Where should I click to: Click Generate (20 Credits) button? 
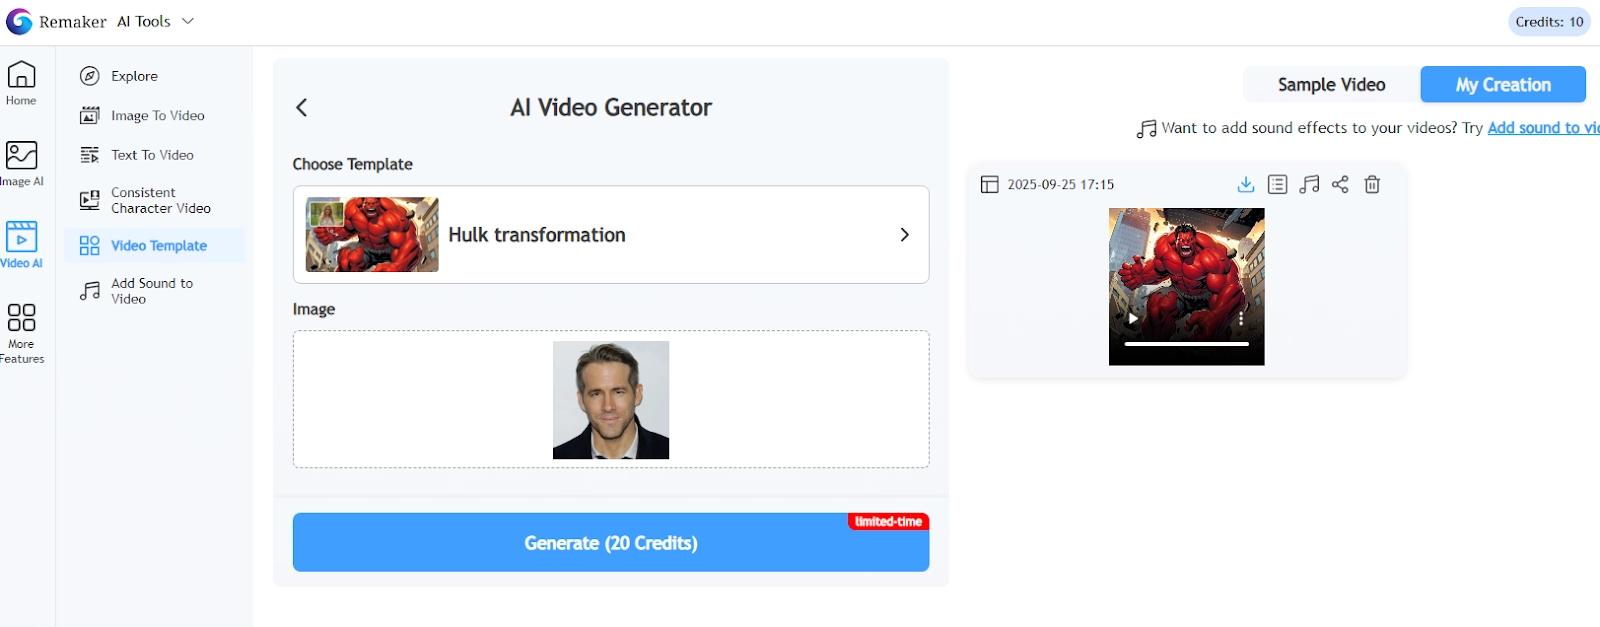tap(611, 543)
